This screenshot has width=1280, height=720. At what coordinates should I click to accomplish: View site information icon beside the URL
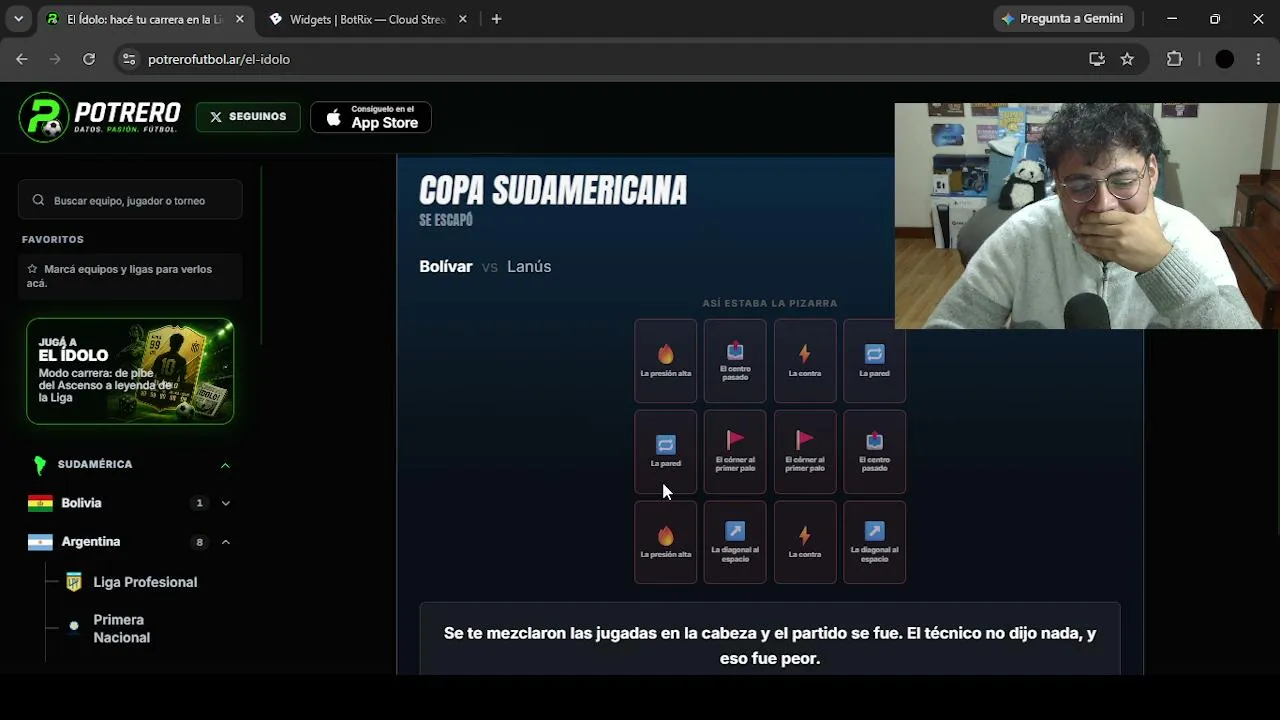pyautogui.click(x=129, y=59)
